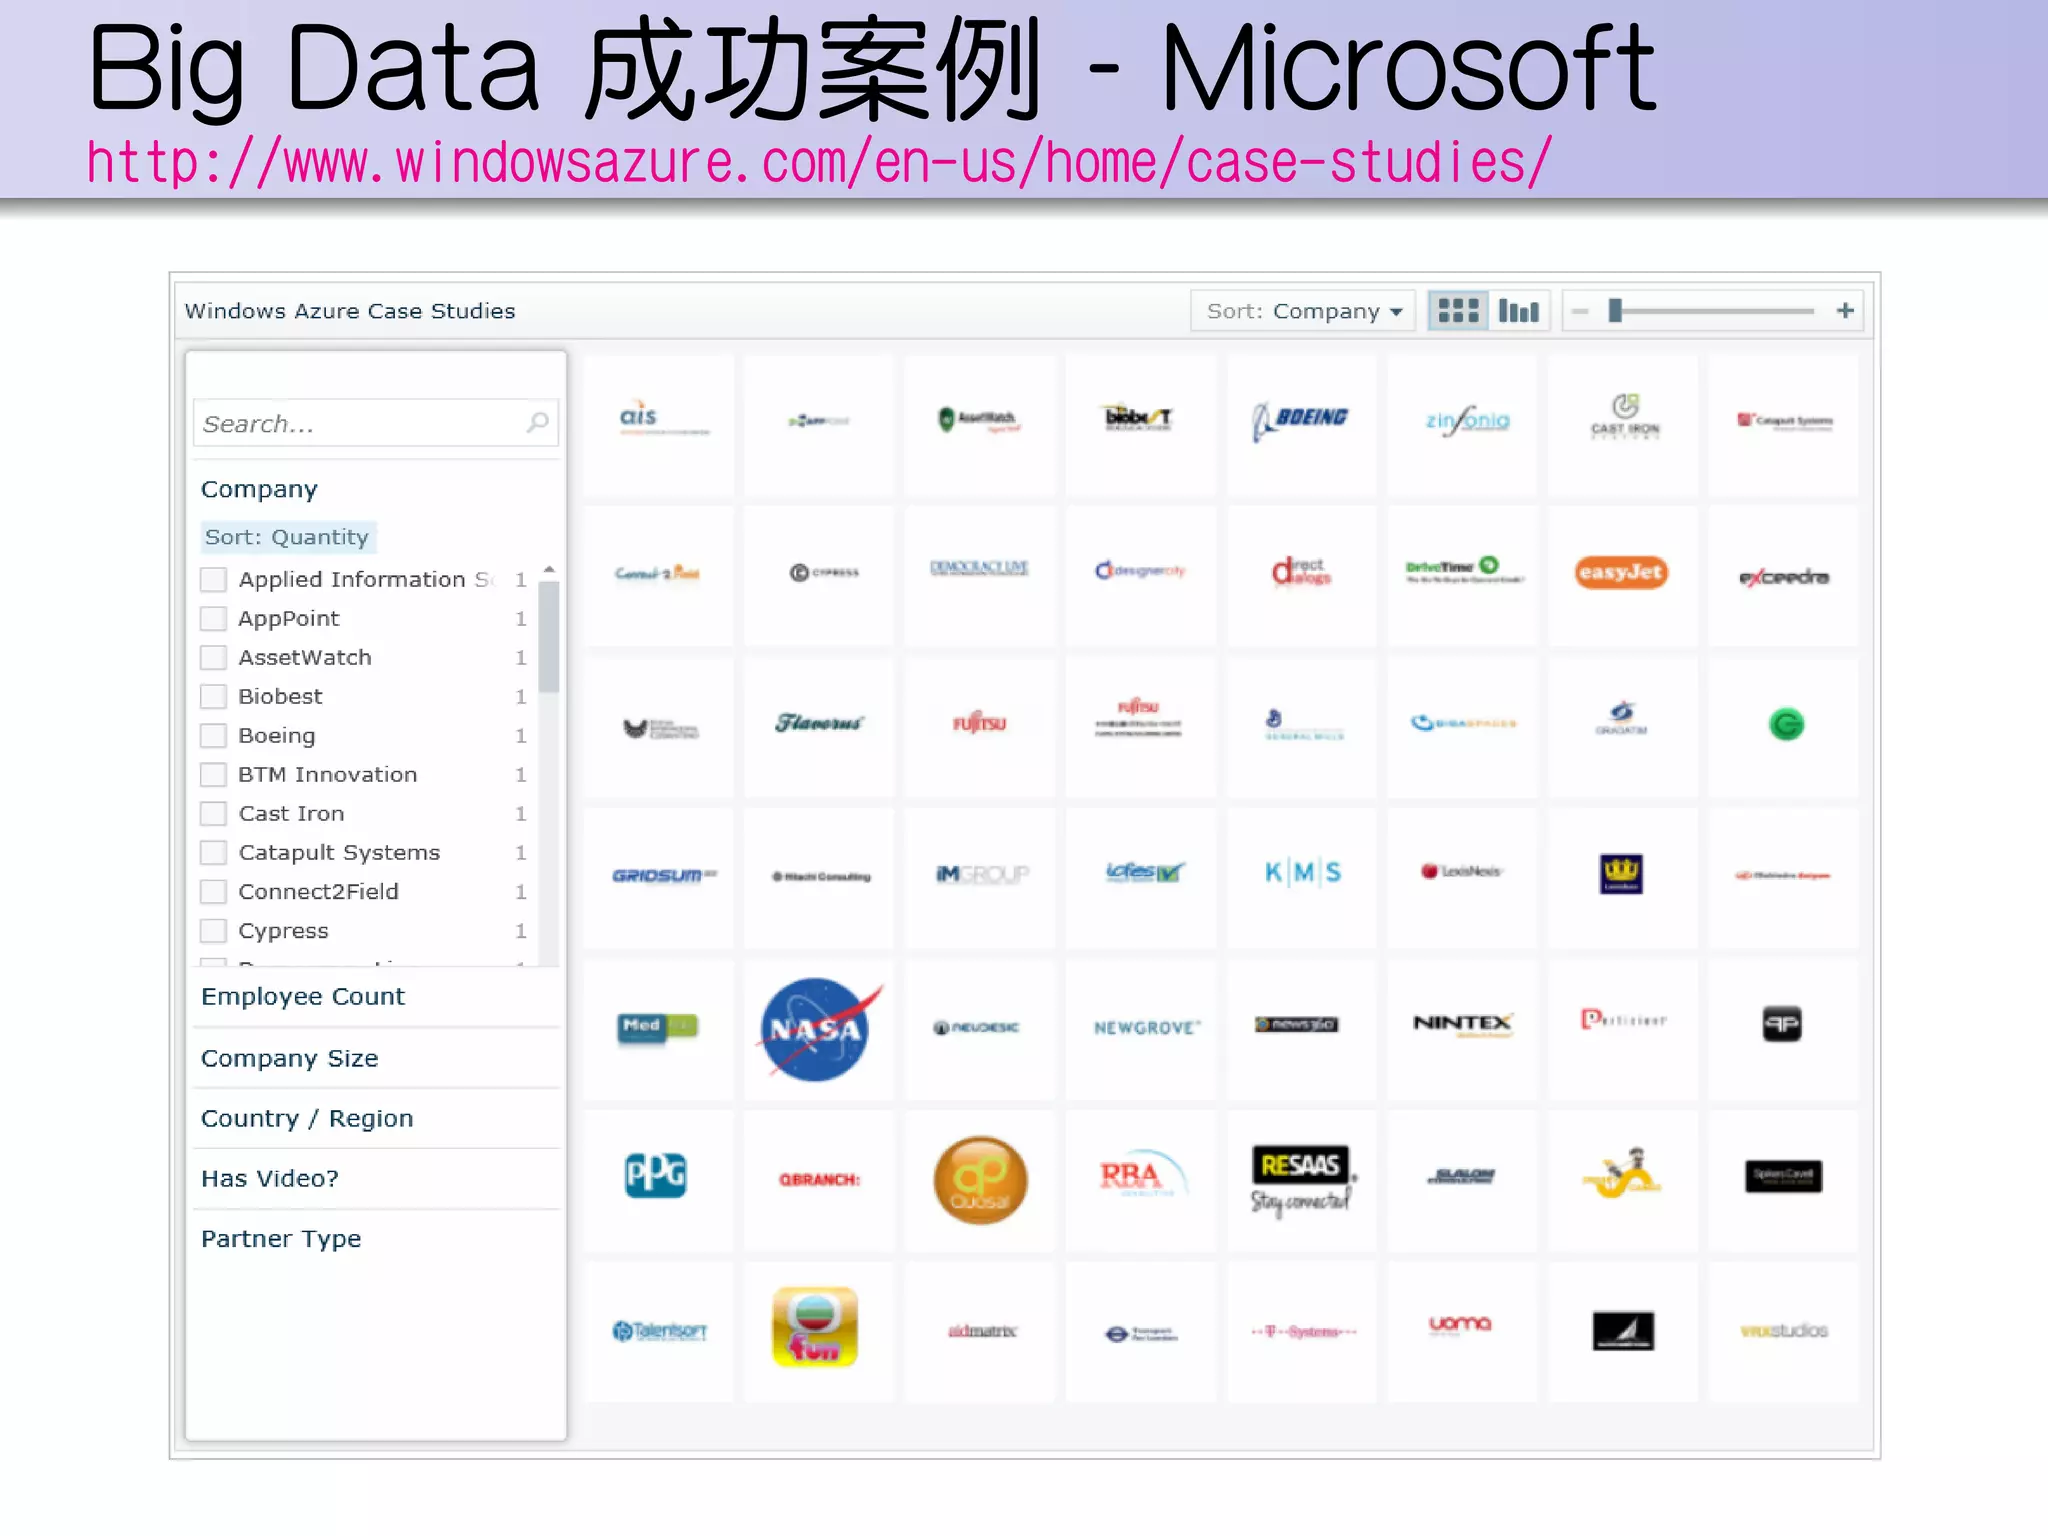
Task: Check the Catapult Systems checkbox
Action: (213, 853)
